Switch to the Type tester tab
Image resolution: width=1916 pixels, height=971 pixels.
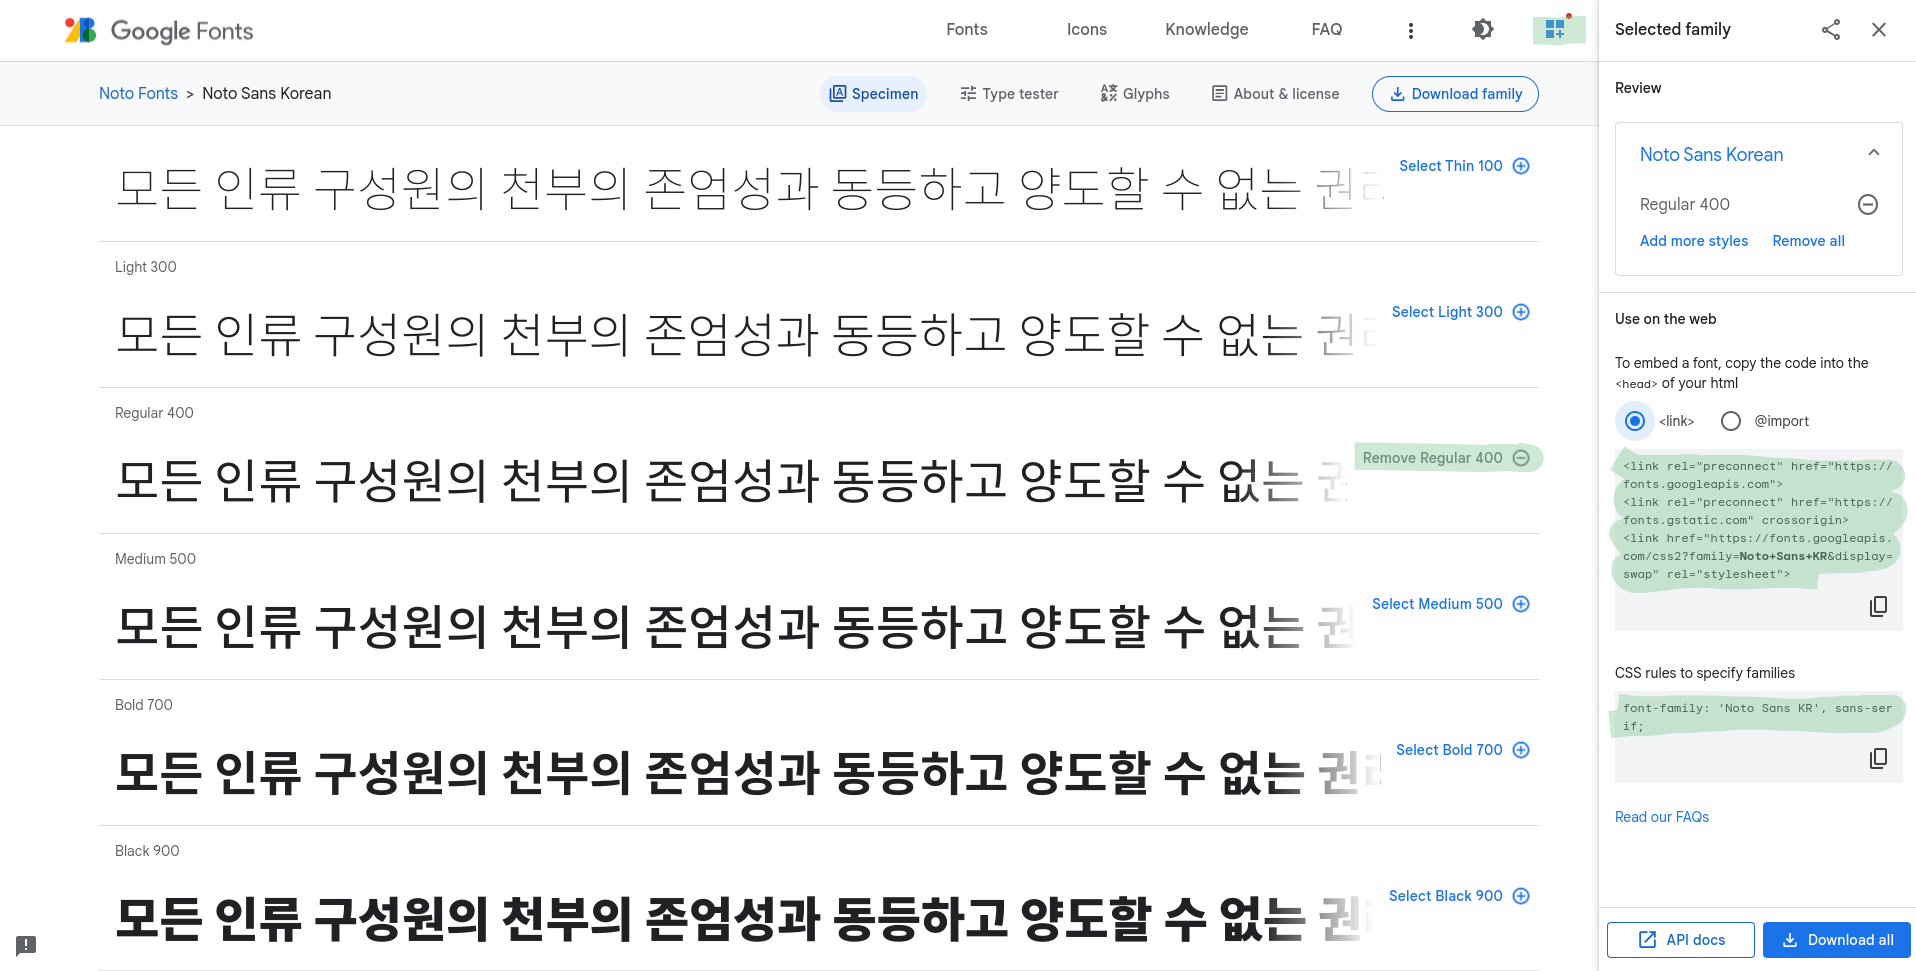click(x=1009, y=94)
